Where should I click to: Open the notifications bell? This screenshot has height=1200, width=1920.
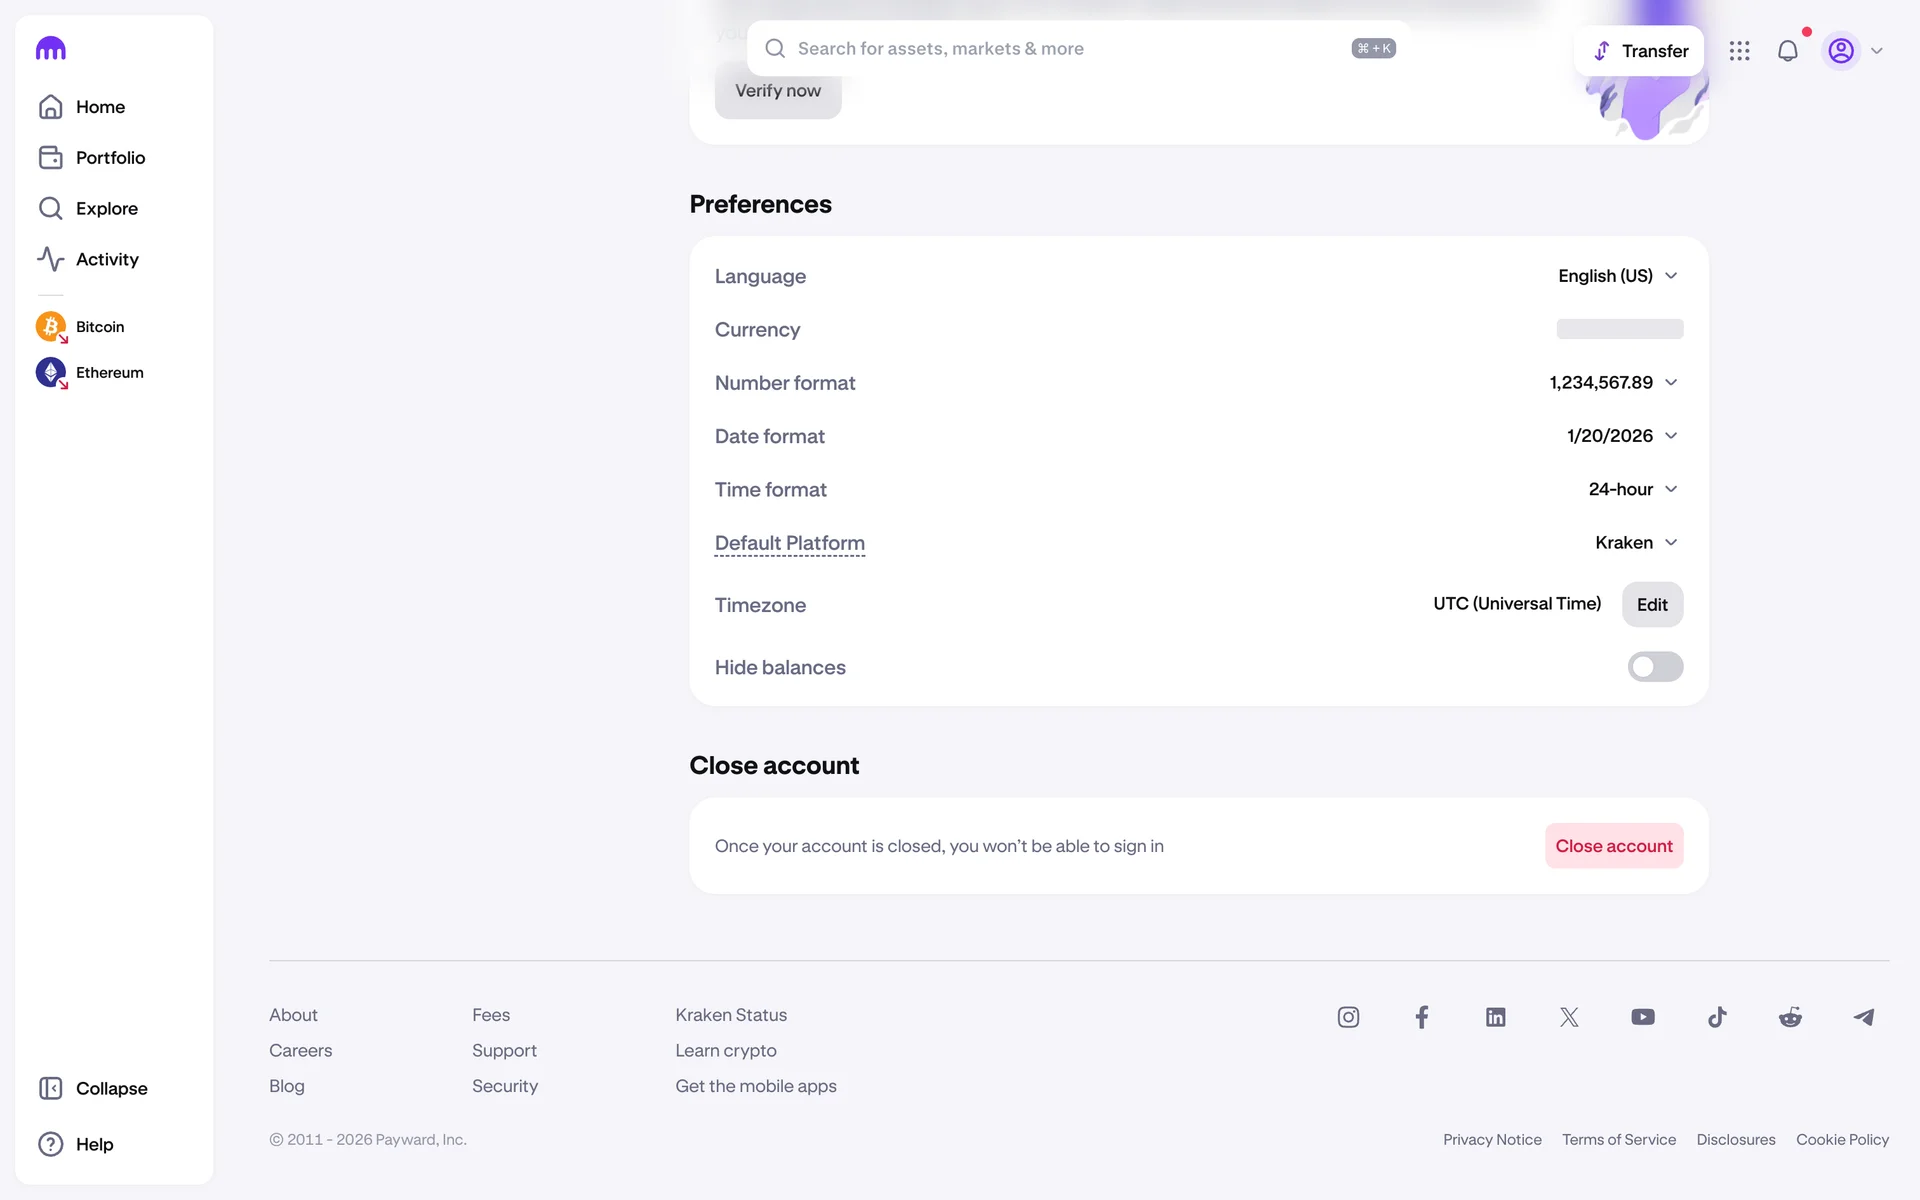pos(1787,51)
